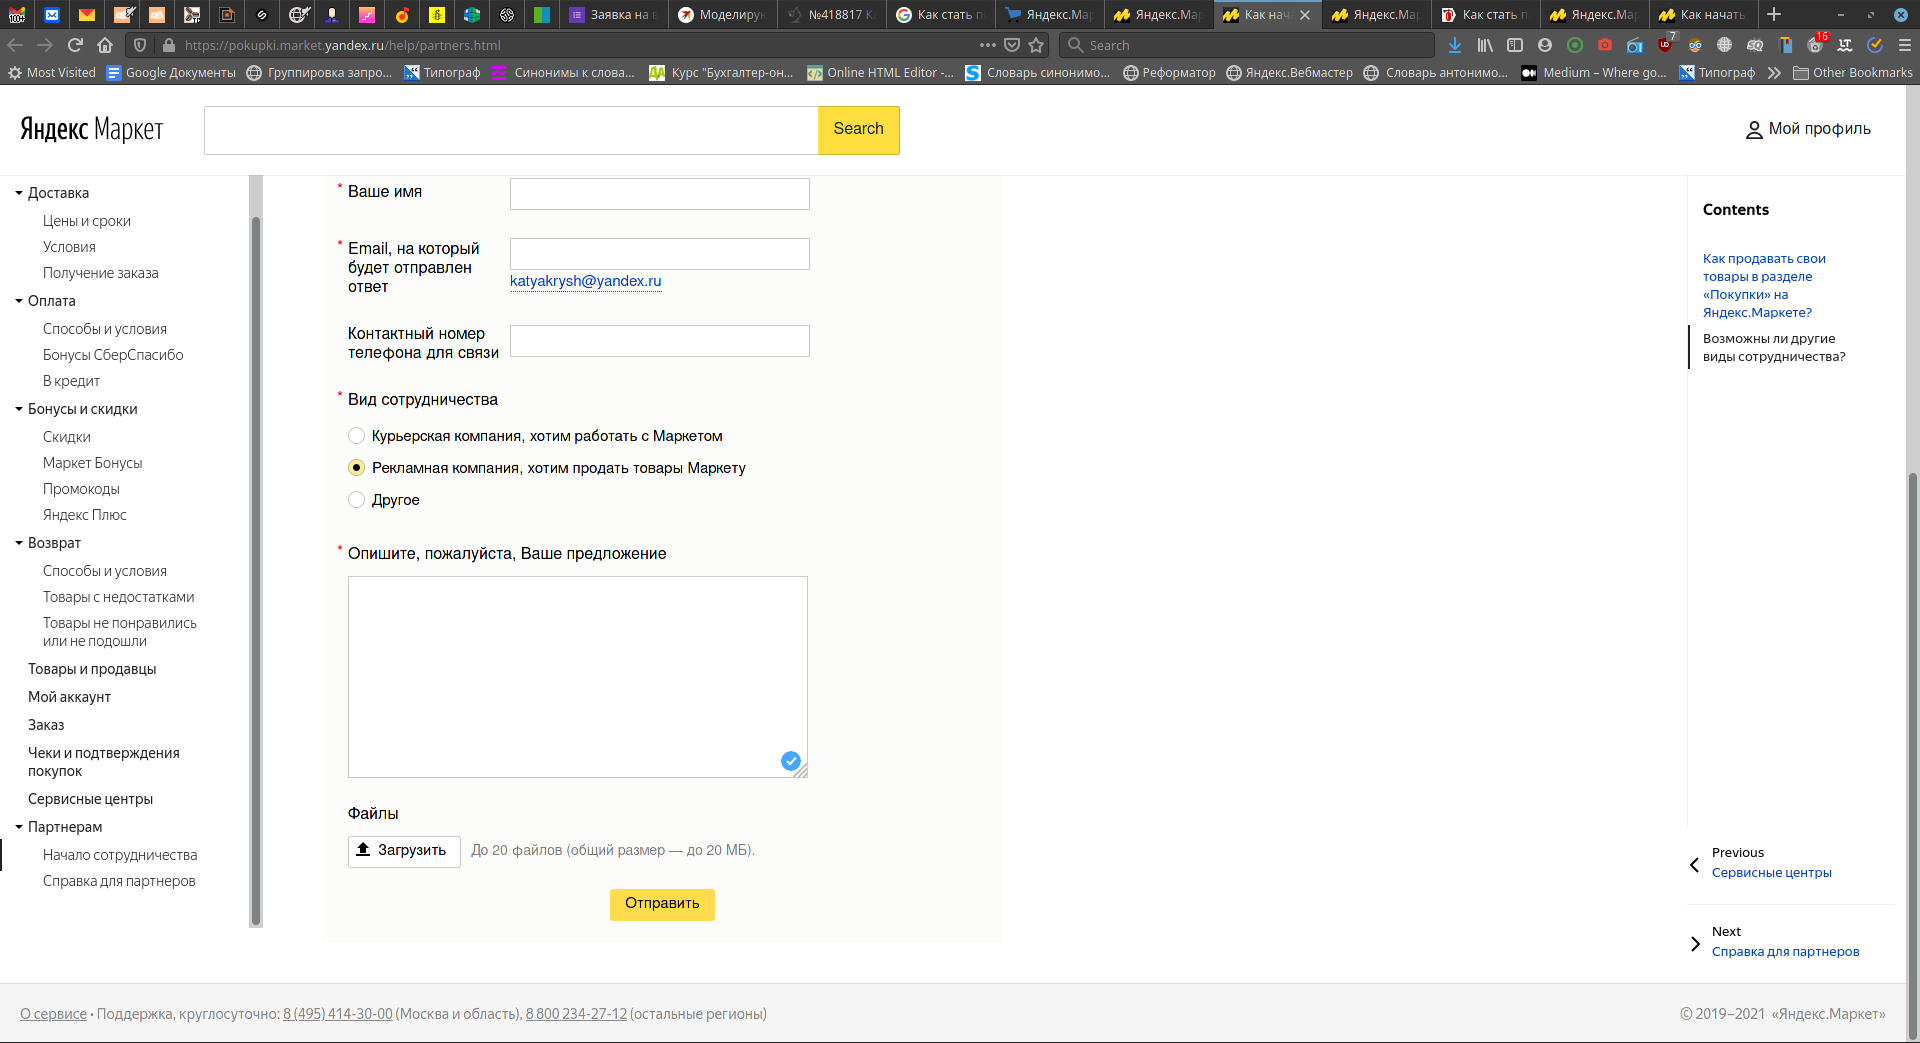Switch to the Моделирую tab
Viewport: 1920px width, 1043px height.
[722, 14]
